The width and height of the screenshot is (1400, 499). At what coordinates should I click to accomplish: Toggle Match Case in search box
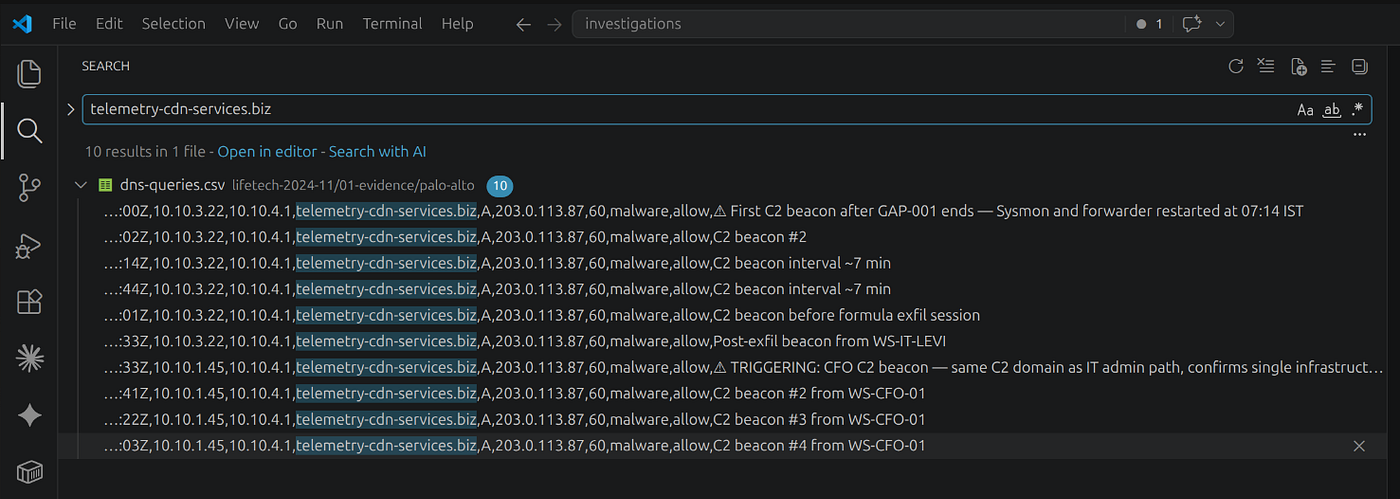[x=1305, y=110]
